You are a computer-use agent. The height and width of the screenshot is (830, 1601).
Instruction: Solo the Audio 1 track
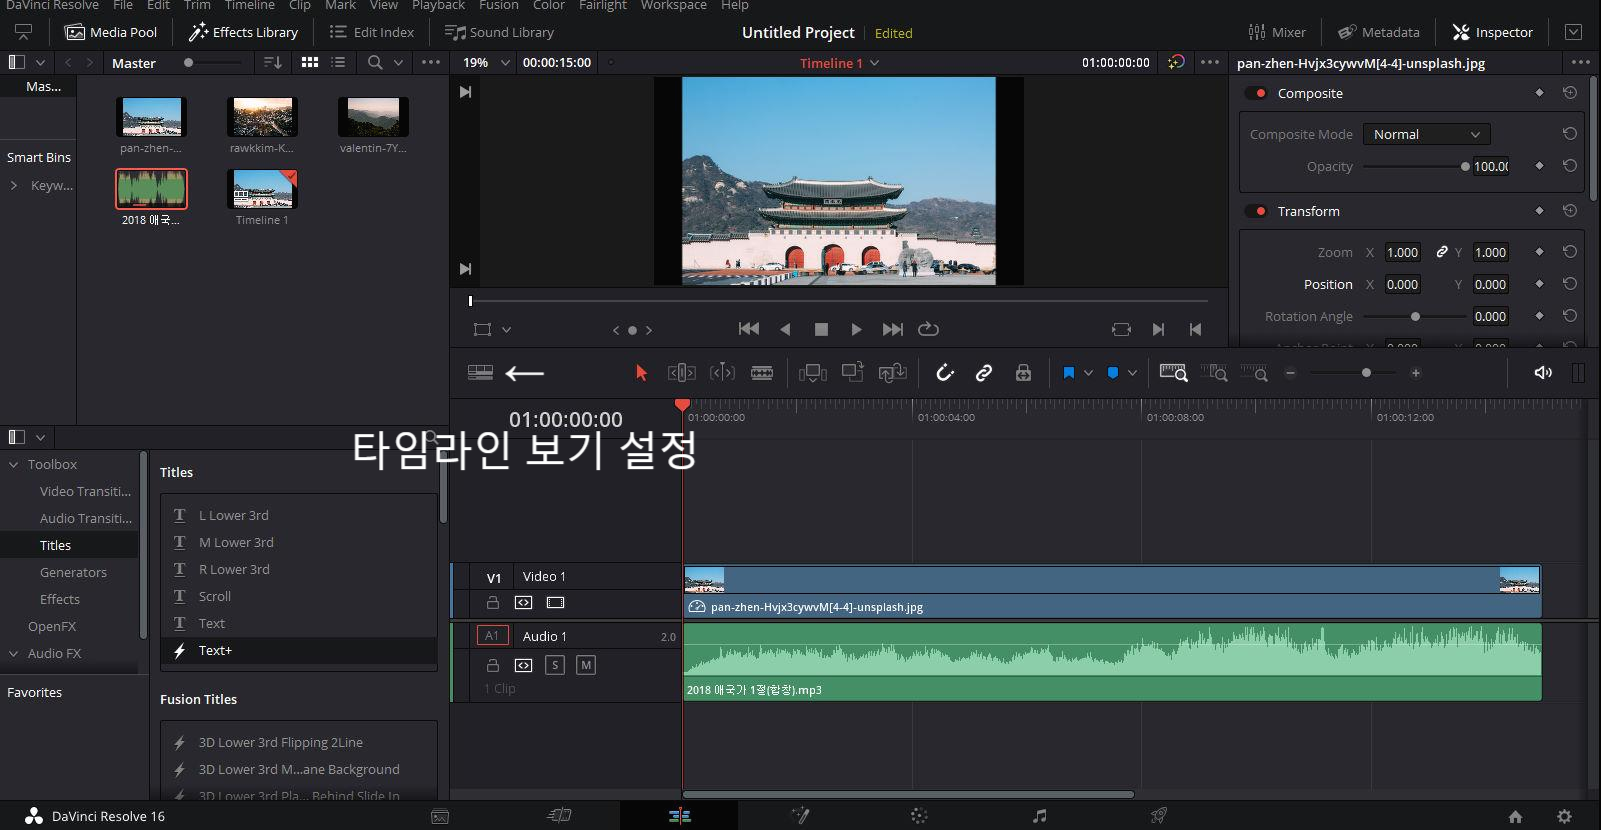[555, 665]
